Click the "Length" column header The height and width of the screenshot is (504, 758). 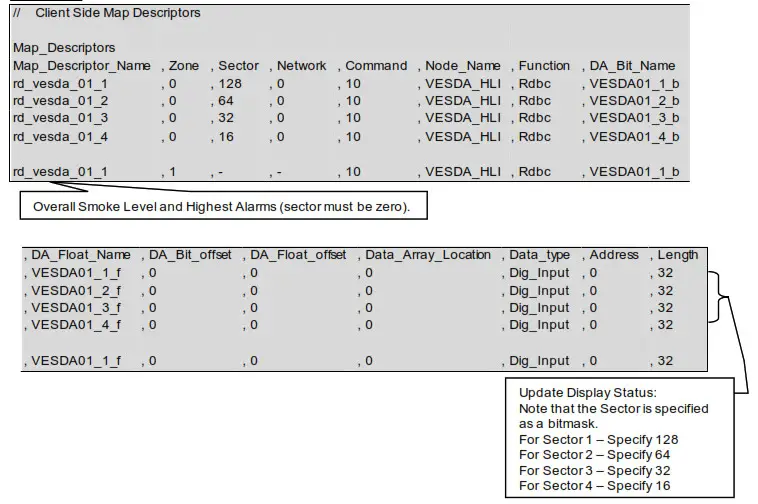point(678,255)
